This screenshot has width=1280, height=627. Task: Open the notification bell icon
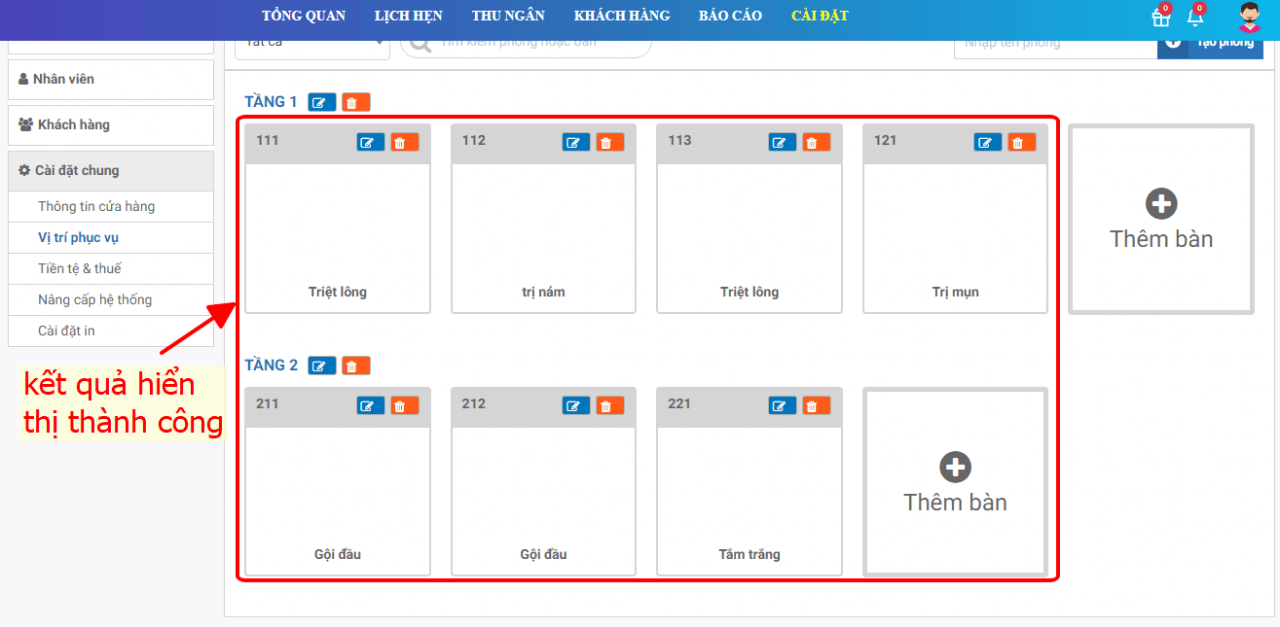point(1195,17)
